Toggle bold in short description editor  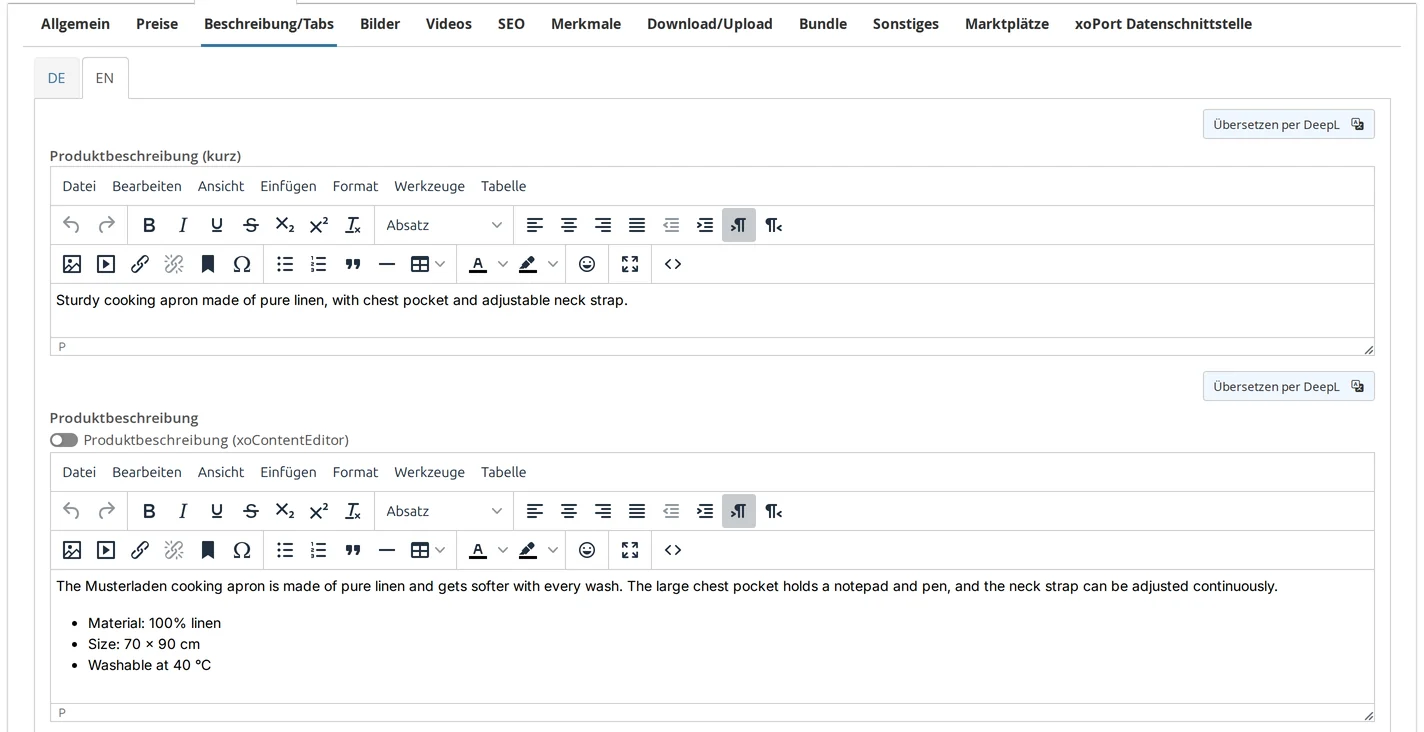[x=149, y=225]
